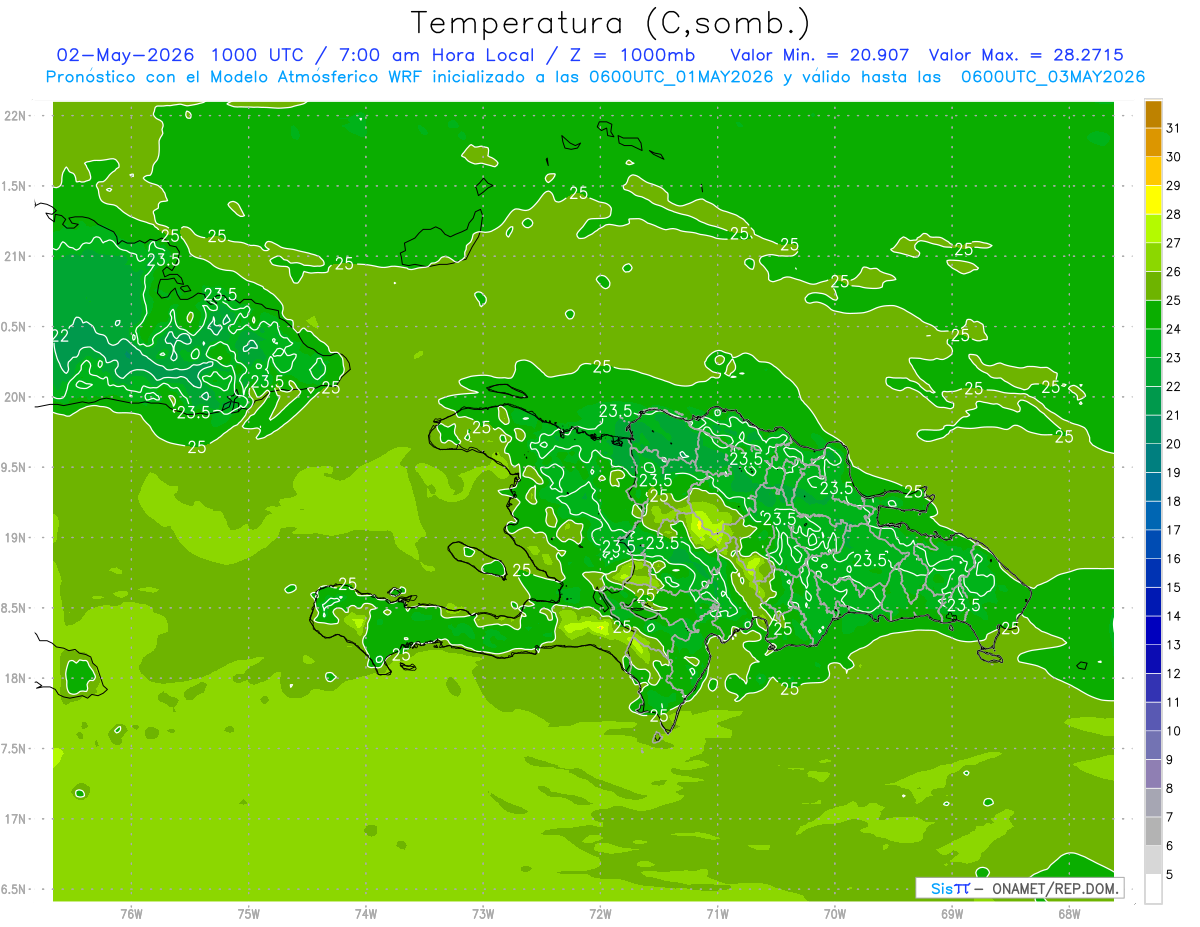Click the 15 label on the color scale
This screenshot has width=1200, height=927.
coord(1174,587)
